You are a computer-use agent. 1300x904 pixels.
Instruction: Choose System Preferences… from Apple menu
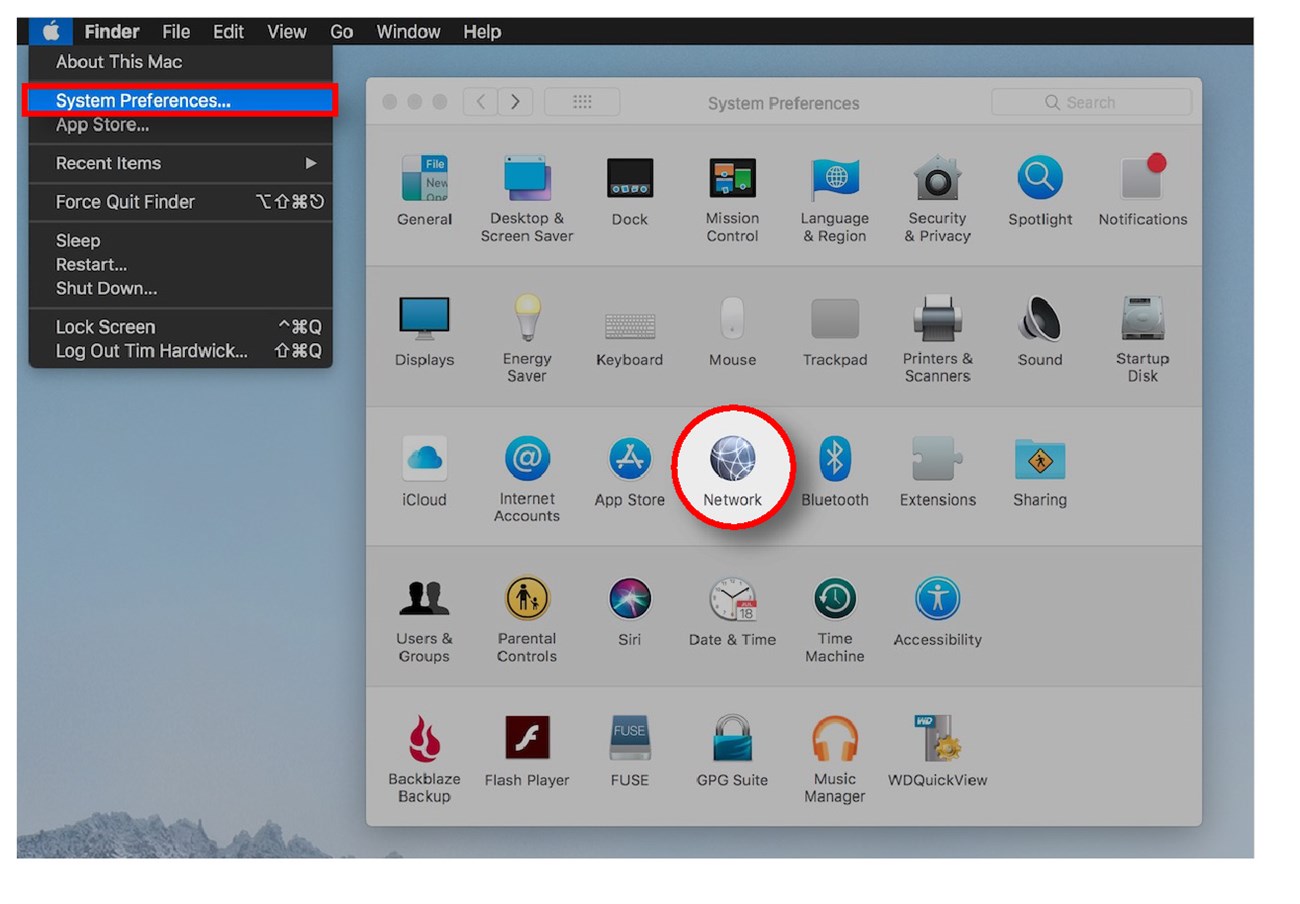[180, 101]
